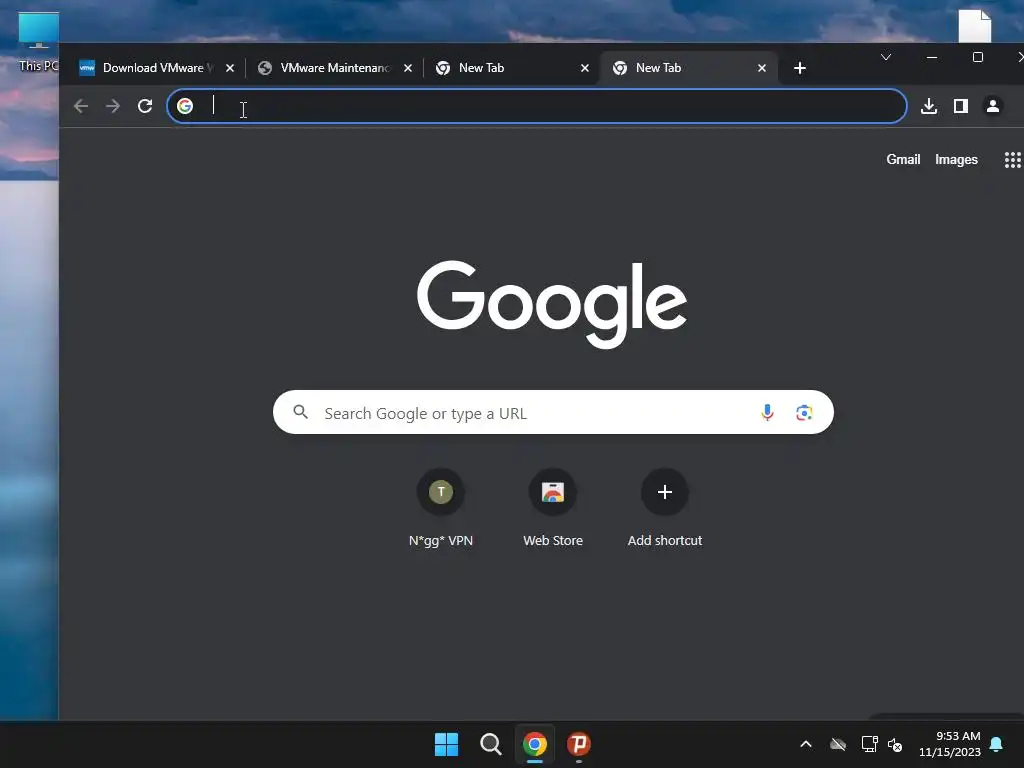Screen dimensions: 1024x768
Task: Click the magnifier icon in search box
Action: (300, 412)
